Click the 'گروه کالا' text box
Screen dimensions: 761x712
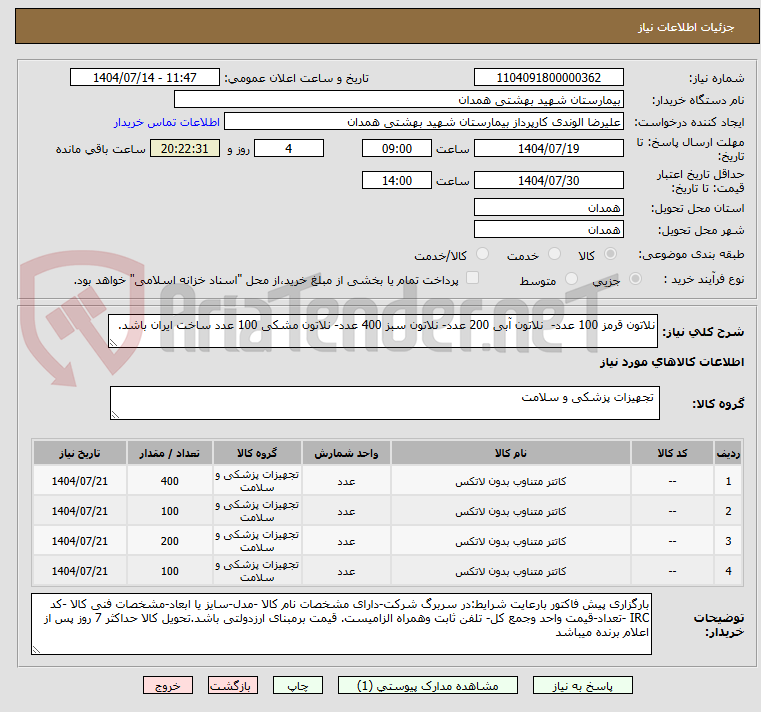pos(384,404)
